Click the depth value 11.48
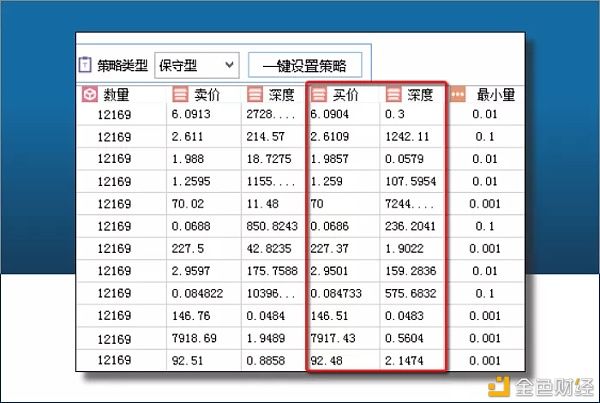The height and width of the screenshot is (403, 600). (262, 204)
